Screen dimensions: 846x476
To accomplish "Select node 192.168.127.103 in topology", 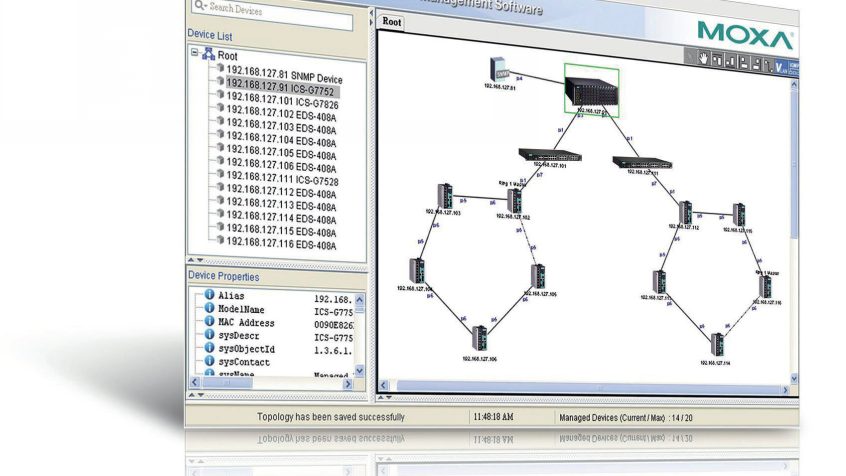I will 445,196.
